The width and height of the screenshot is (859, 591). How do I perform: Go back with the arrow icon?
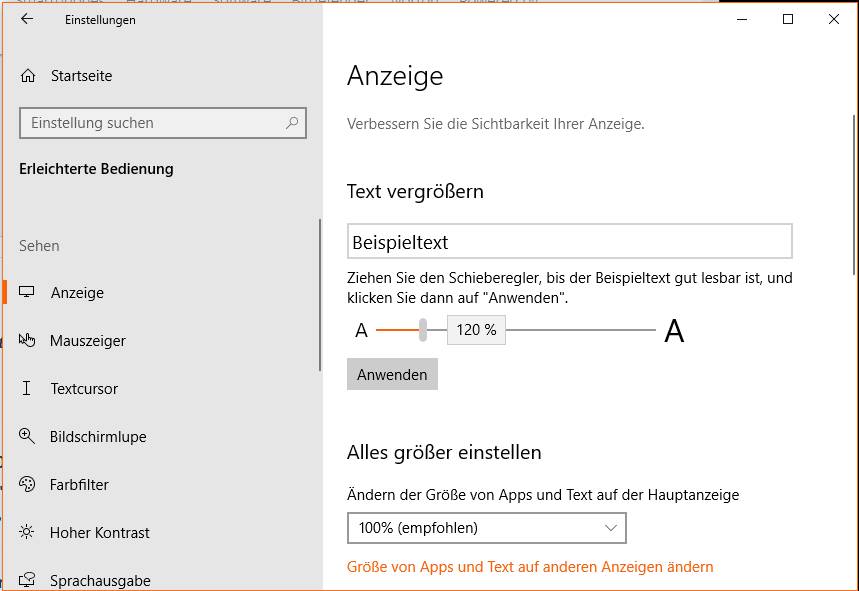coord(26,19)
